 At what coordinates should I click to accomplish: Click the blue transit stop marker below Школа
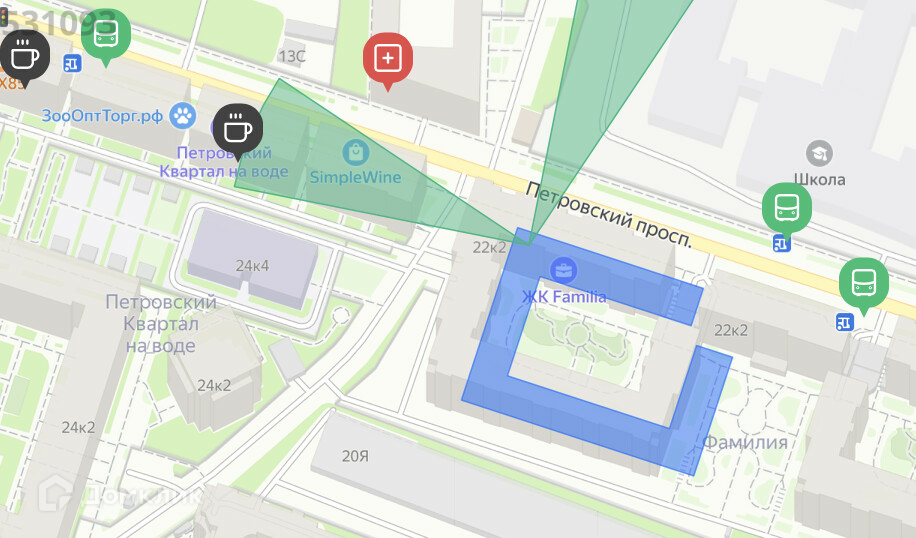pyautogui.click(x=782, y=244)
